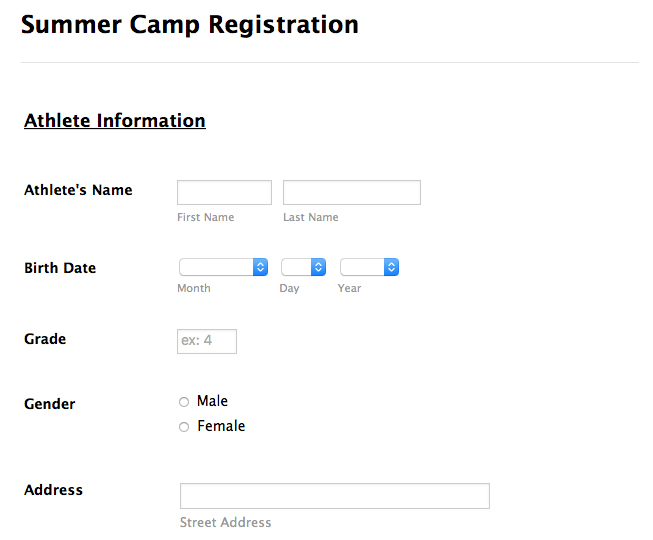Click the Grade input field
Screen dimensions: 653x540
207,341
